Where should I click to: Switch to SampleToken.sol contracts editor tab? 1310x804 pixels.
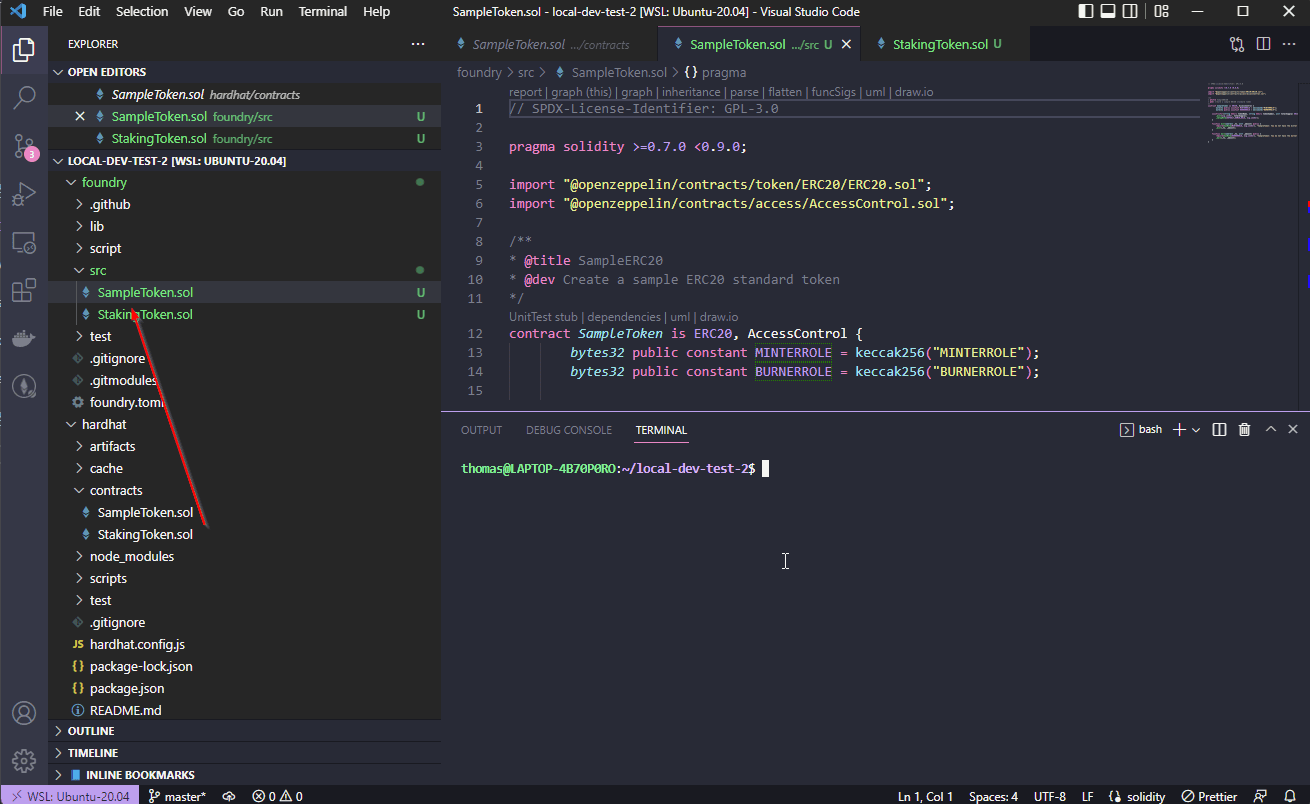[550, 44]
